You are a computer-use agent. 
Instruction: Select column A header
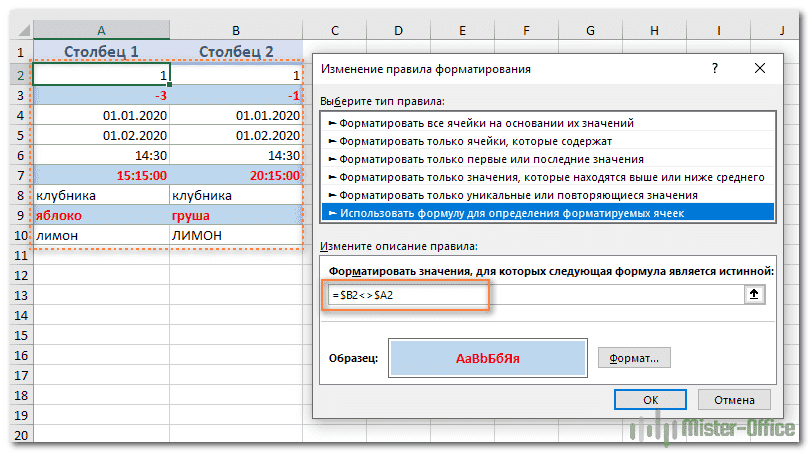pyautogui.click(x=101, y=31)
